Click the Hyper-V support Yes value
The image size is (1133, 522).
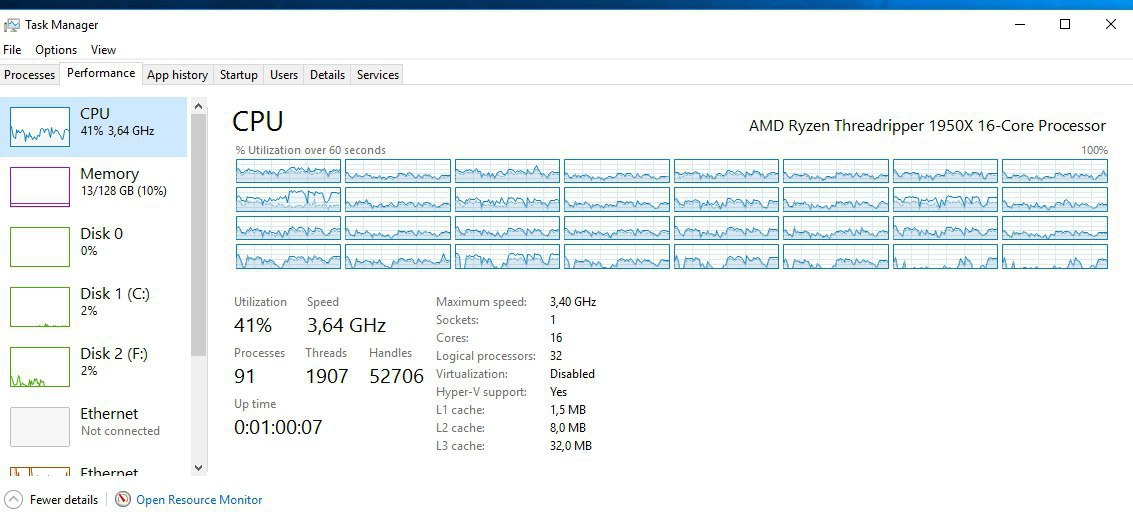tap(559, 392)
